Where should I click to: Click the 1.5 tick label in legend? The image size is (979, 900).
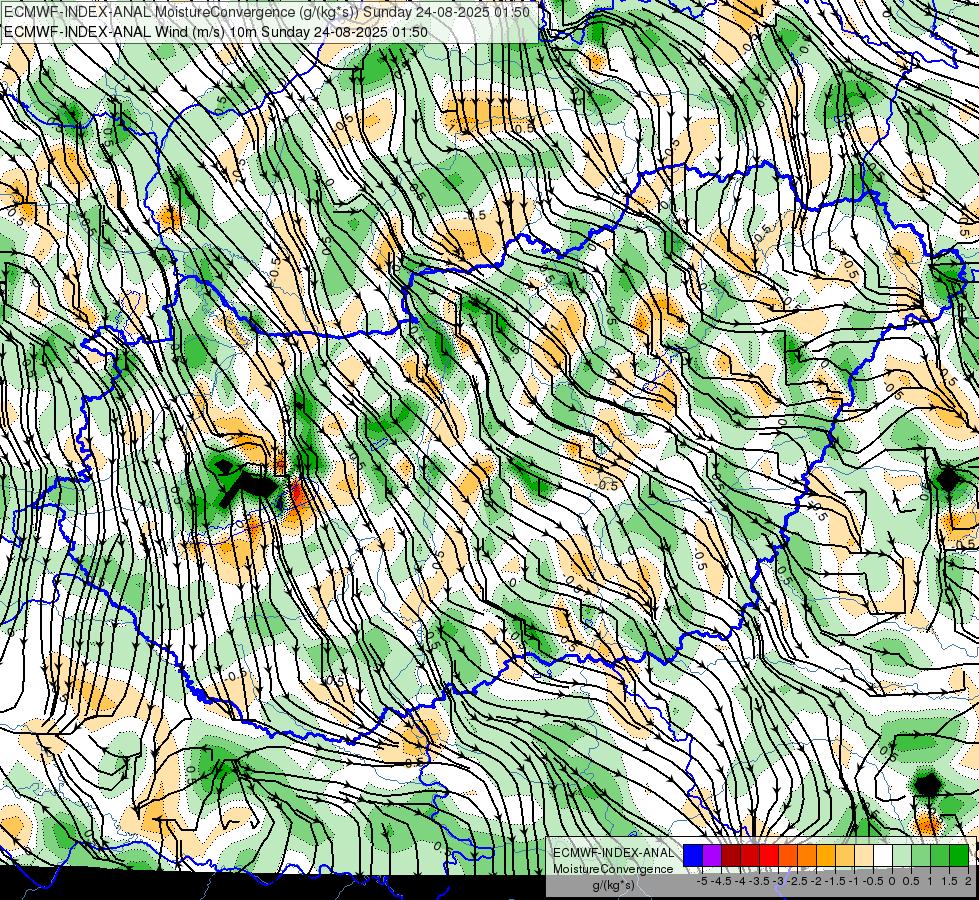(x=949, y=881)
